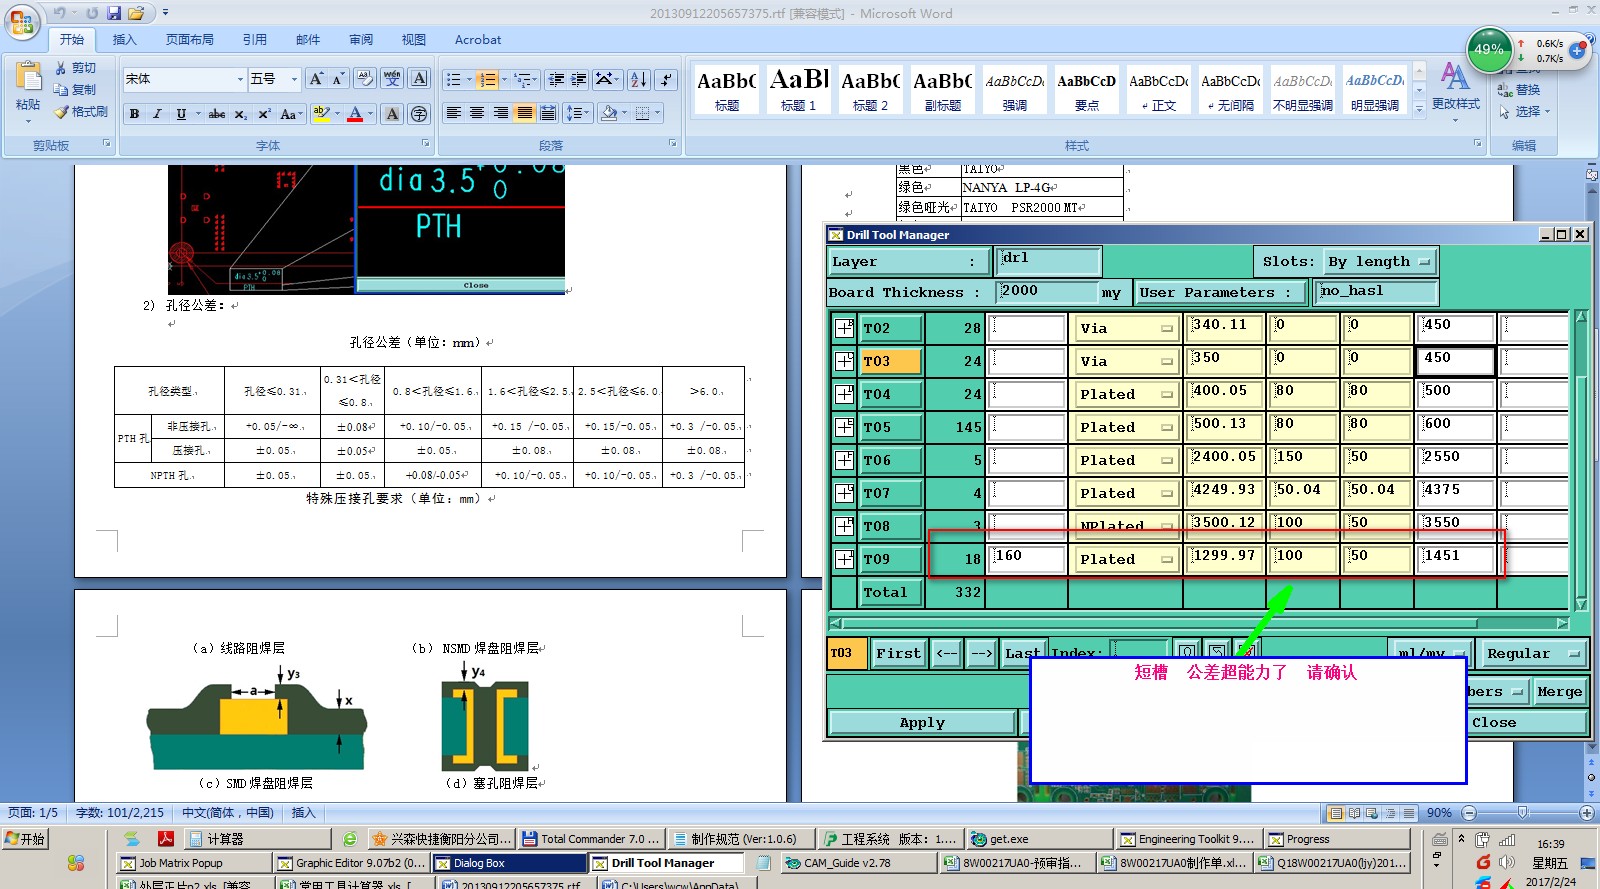Toggle the T05 row plus box
Viewport: 1600px width, 889px height.
pyautogui.click(x=844, y=427)
